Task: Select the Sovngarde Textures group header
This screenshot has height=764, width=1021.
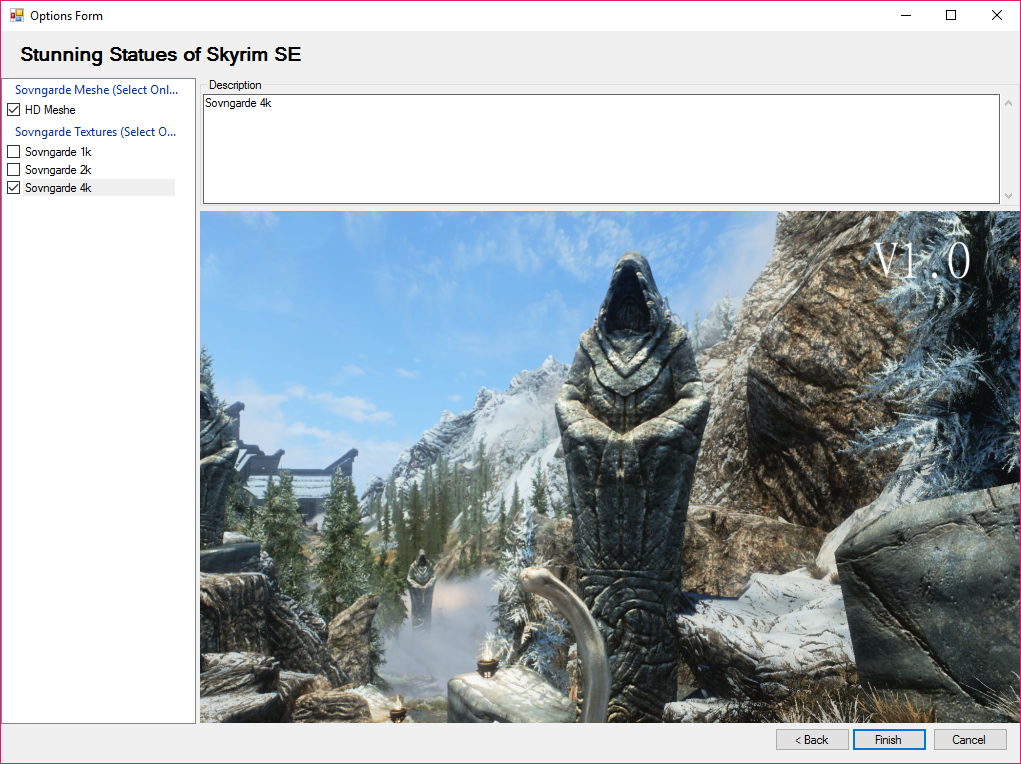Action: pos(96,132)
